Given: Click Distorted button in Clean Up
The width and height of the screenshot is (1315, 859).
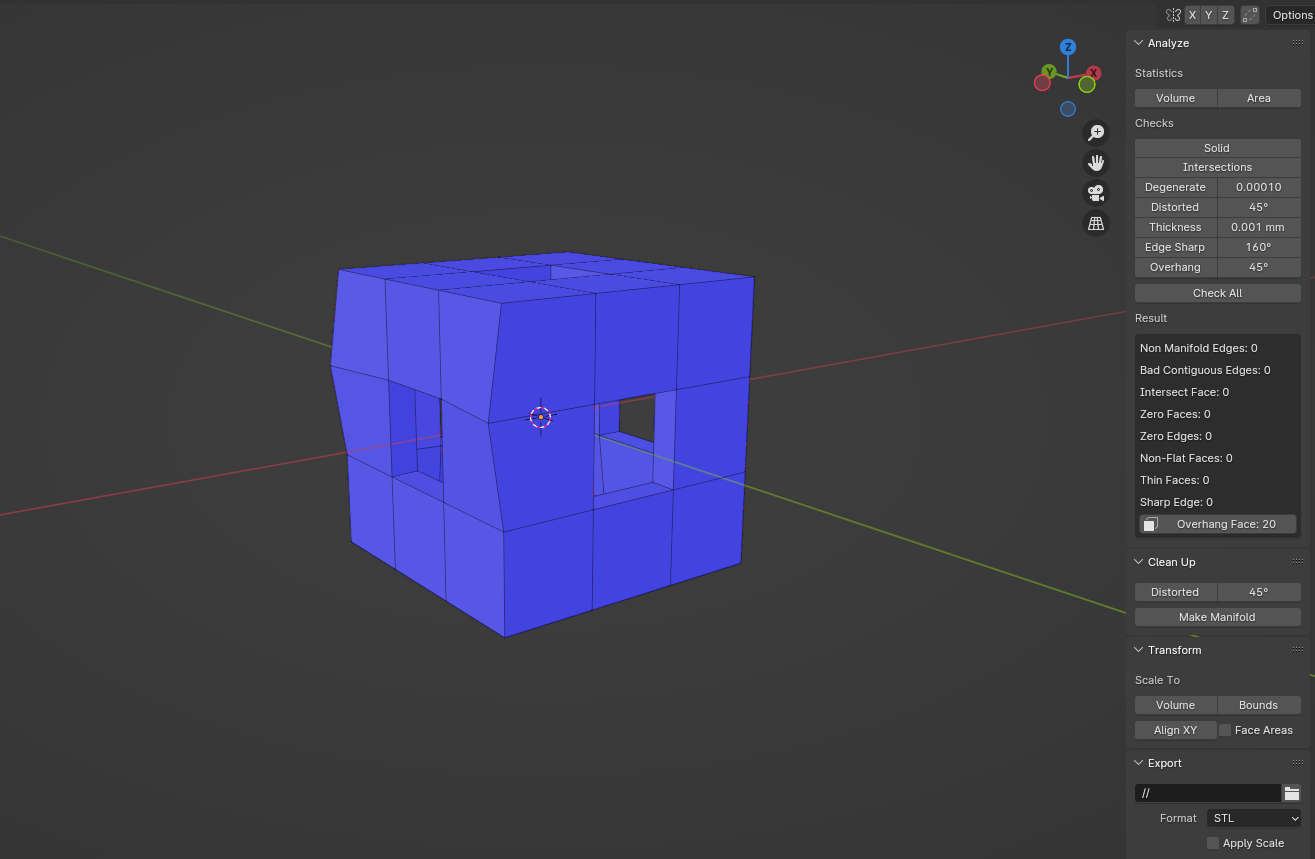Looking at the screenshot, I should click(1176, 592).
